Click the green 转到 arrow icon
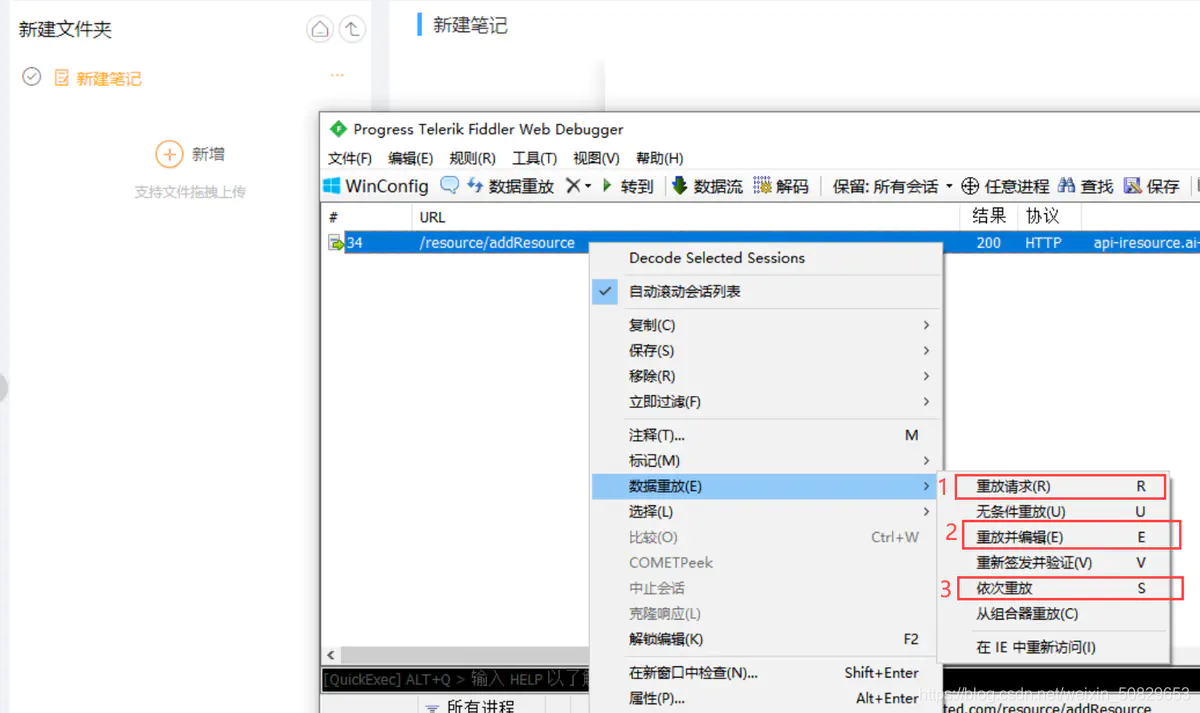This screenshot has width=1200, height=713. pos(607,186)
